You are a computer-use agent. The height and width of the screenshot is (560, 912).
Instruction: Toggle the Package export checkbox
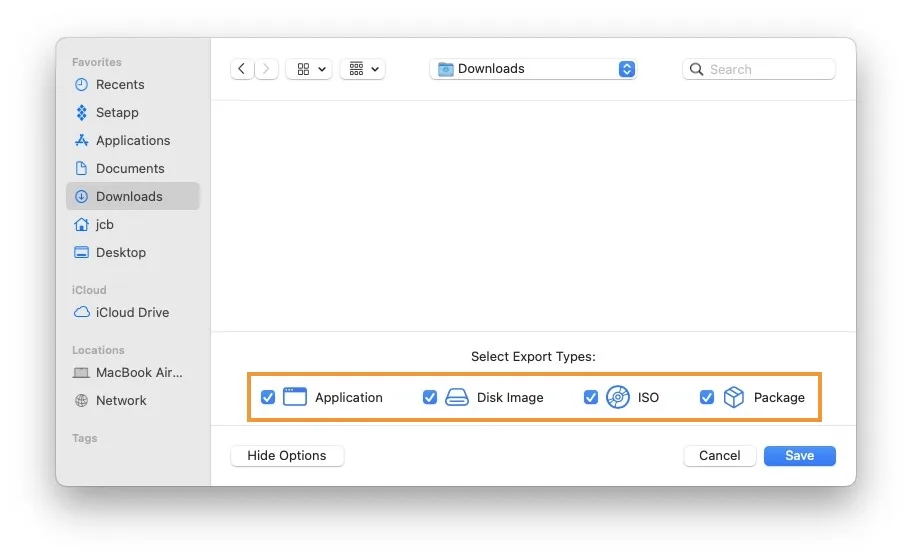[707, 397]
